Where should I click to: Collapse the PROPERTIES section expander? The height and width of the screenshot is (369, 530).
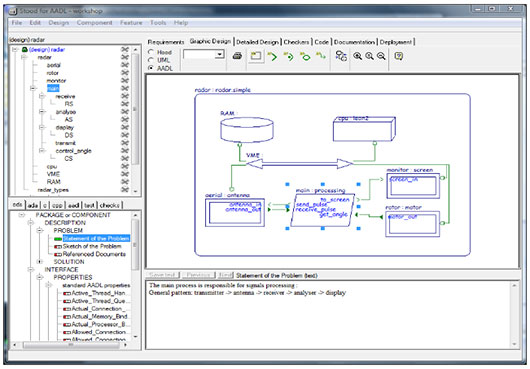(40, 277)
